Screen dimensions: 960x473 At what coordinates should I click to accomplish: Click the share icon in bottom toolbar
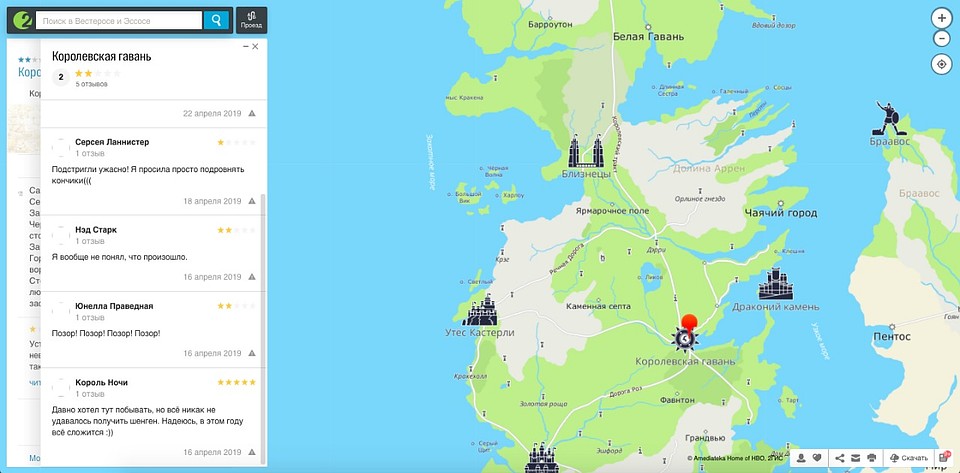[840, 458]
